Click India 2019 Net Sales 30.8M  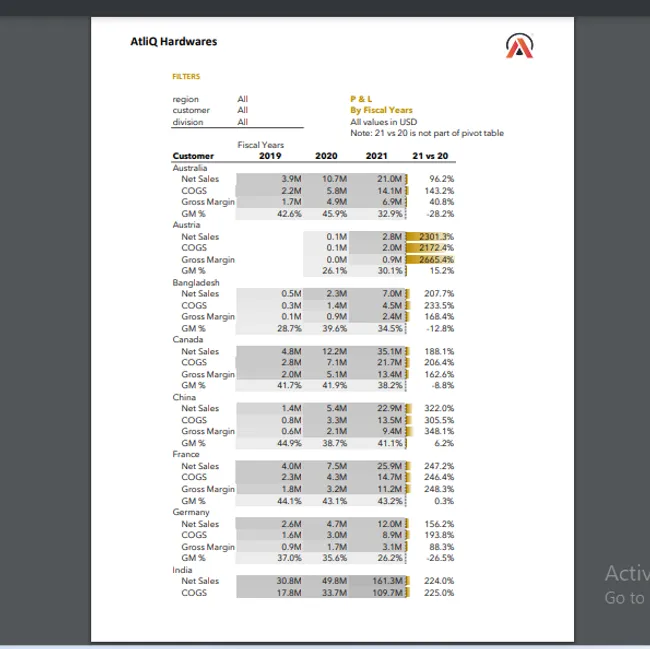click(289, 581)
